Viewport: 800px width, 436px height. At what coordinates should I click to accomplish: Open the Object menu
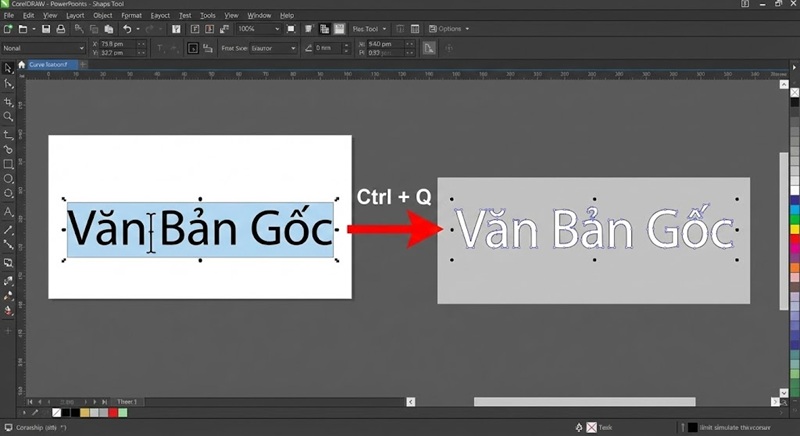point(103,15)
